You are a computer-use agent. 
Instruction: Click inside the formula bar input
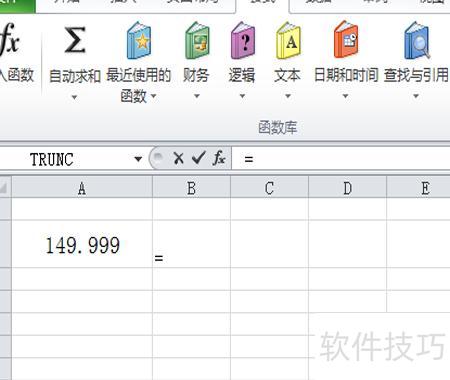[342, 159]
